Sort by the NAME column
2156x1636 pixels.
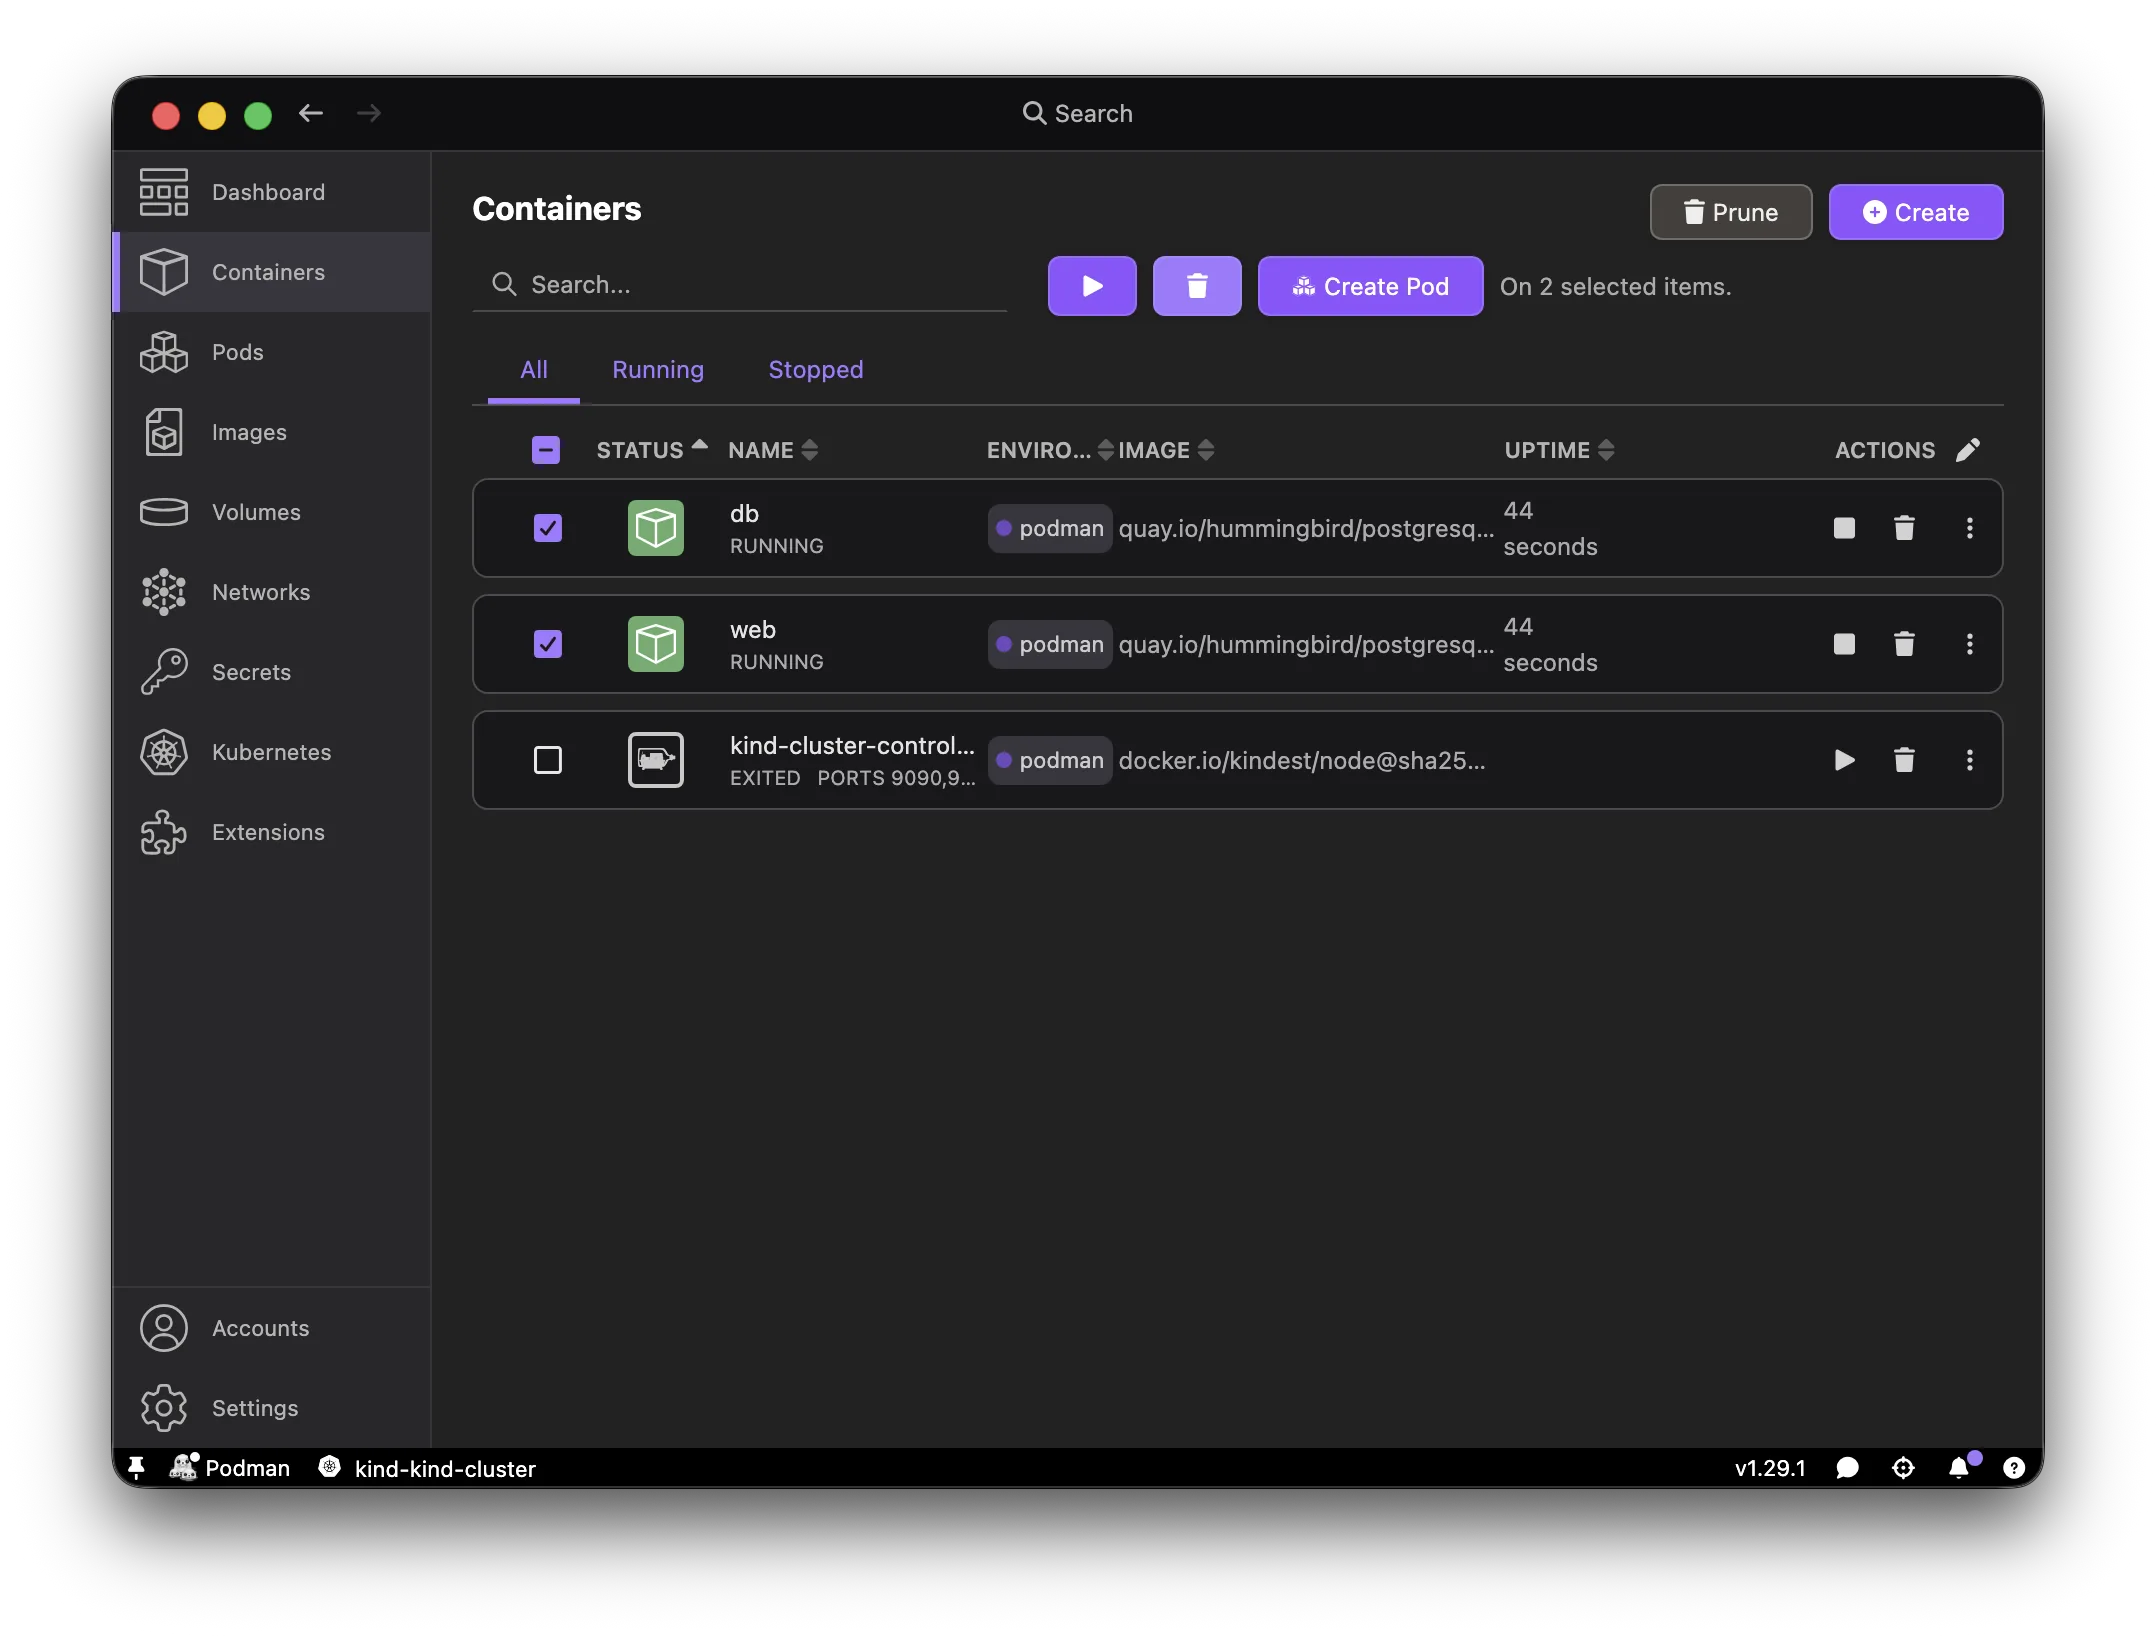[773, 450]
